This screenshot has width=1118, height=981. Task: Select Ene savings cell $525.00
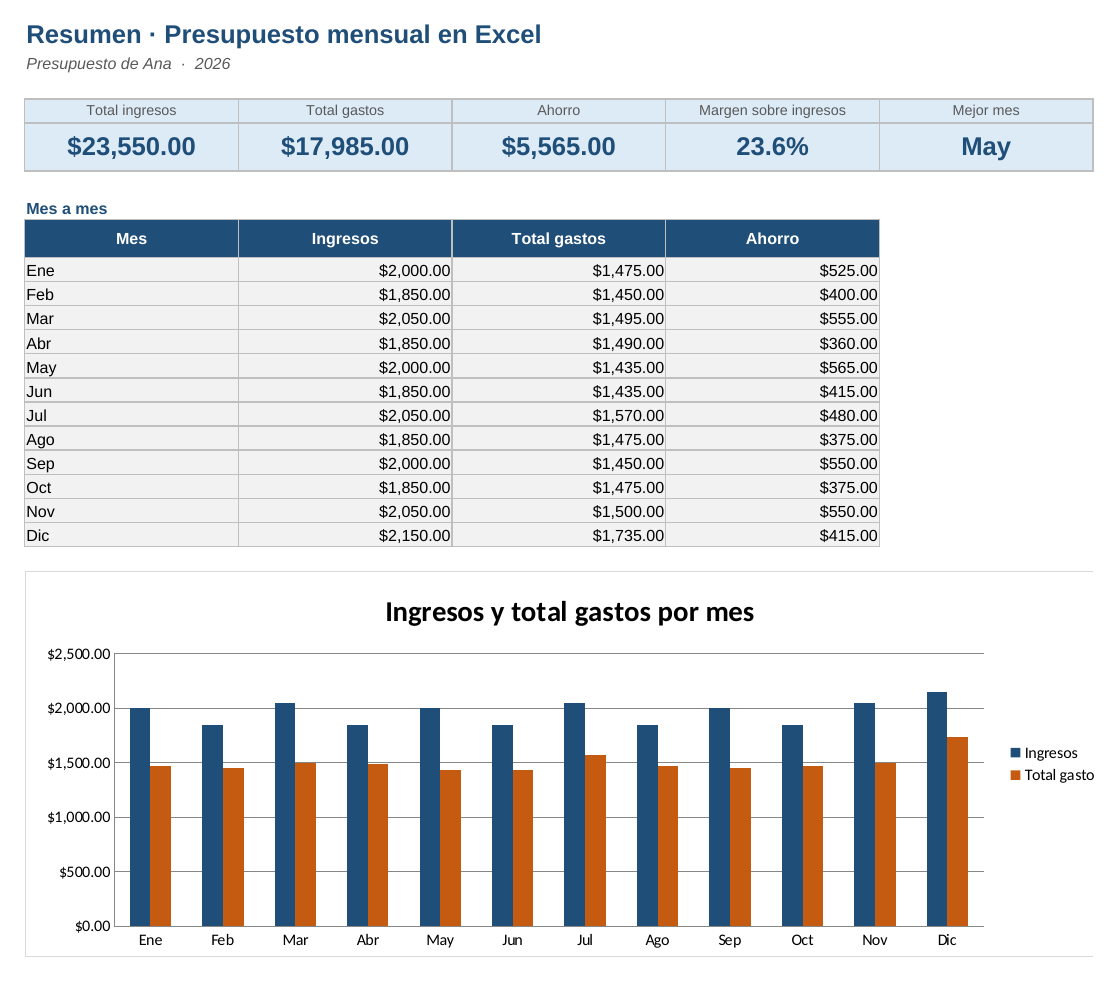772,270
